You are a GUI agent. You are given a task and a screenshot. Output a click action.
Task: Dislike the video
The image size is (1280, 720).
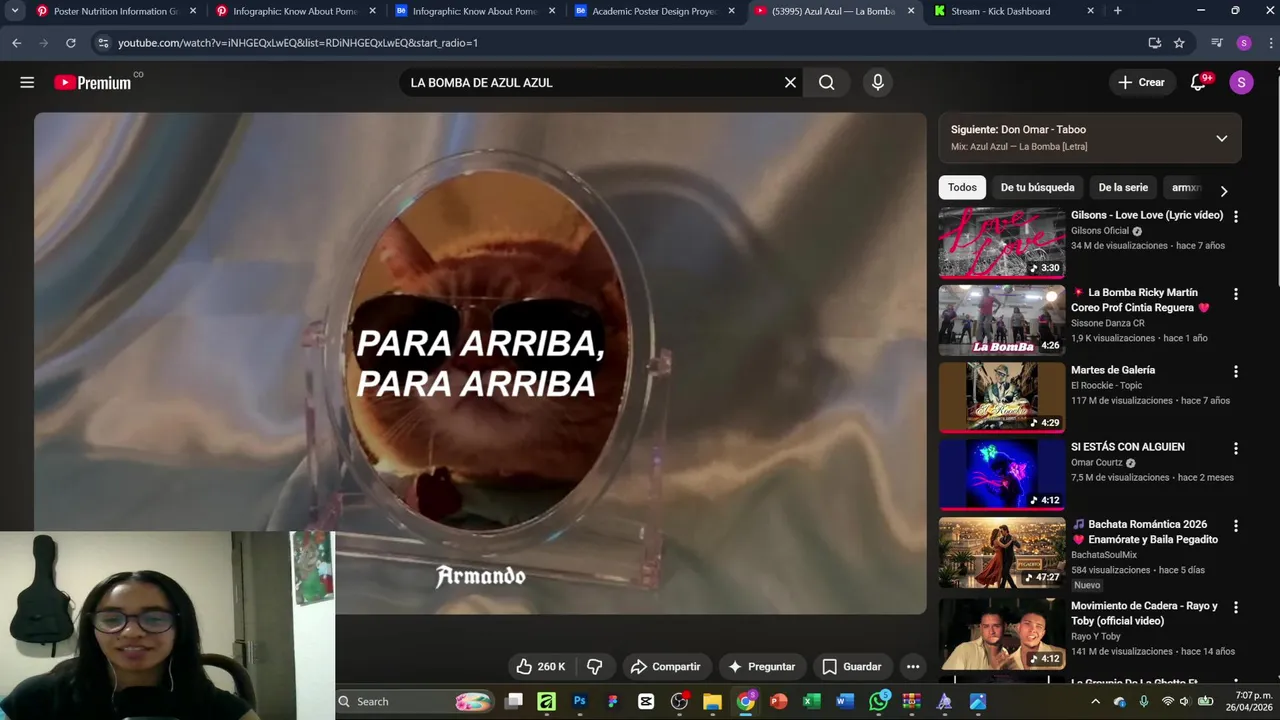coord(594,666)
